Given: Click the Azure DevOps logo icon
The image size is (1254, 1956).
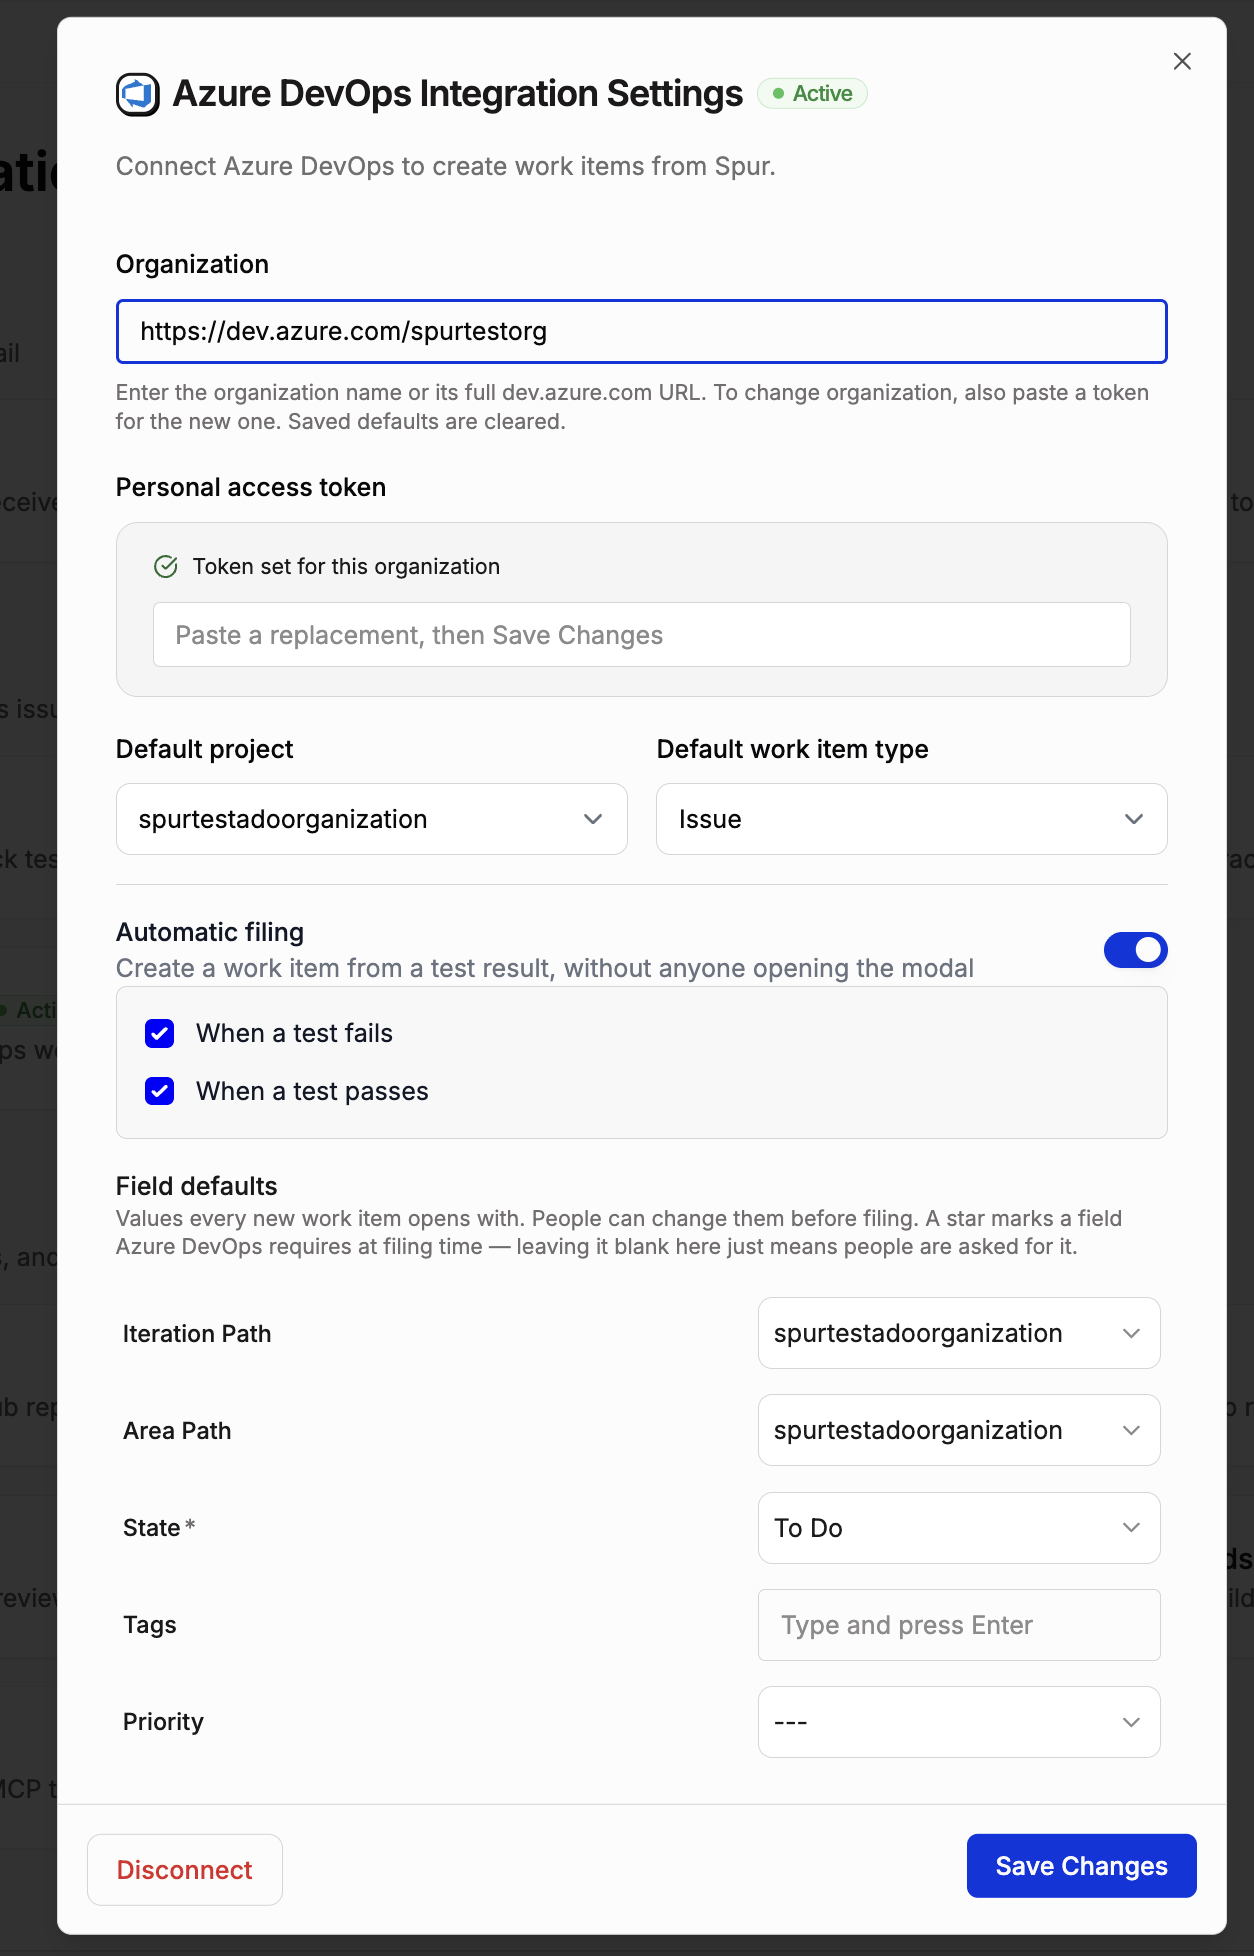Looking at the screenshot, I should click(x=138, y=95).
